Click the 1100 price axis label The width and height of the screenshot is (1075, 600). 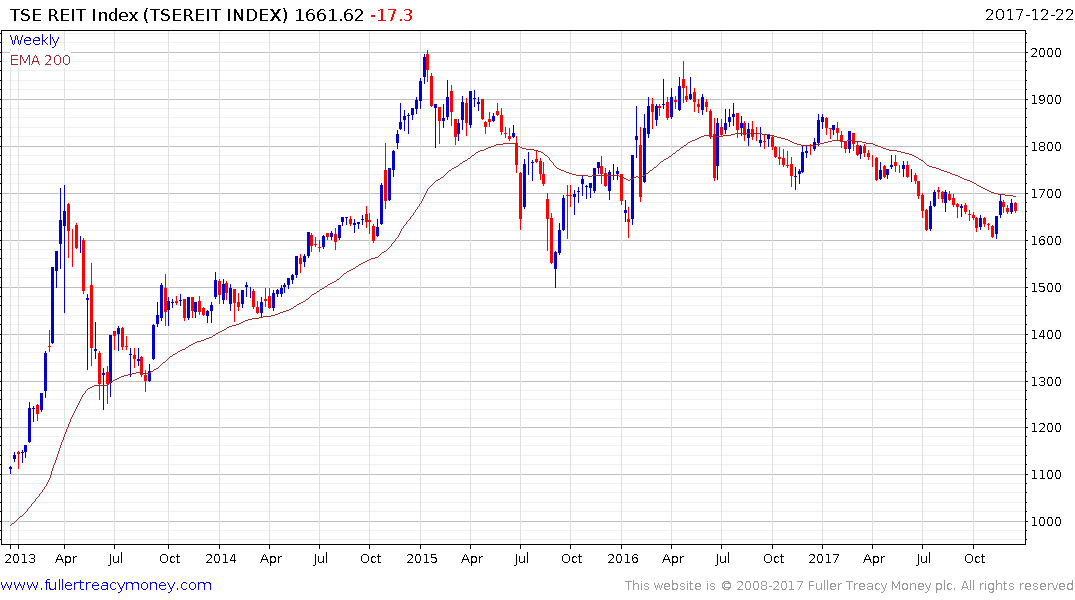point(1046,475)
